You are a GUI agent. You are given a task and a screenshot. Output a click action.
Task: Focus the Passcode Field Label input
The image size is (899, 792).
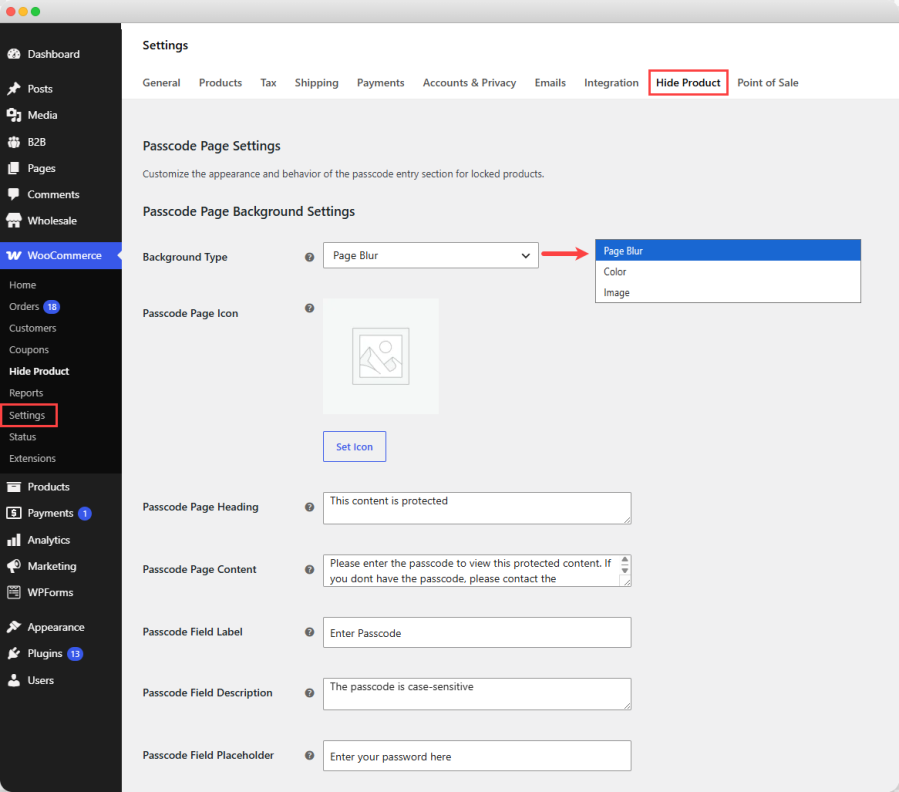(x=477, y=633)
